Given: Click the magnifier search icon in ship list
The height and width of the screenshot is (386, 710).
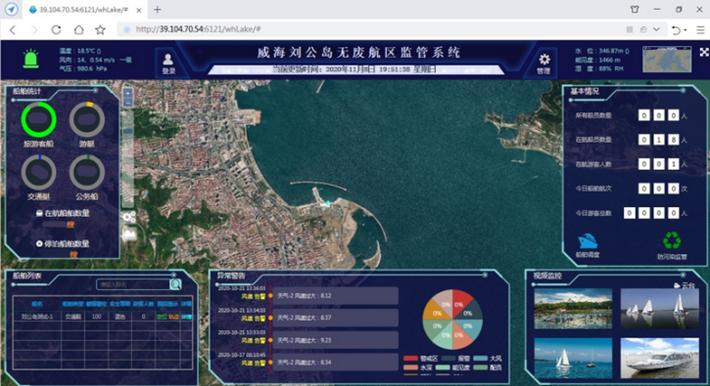Looking at the screenshot, I should click(176, 284).
